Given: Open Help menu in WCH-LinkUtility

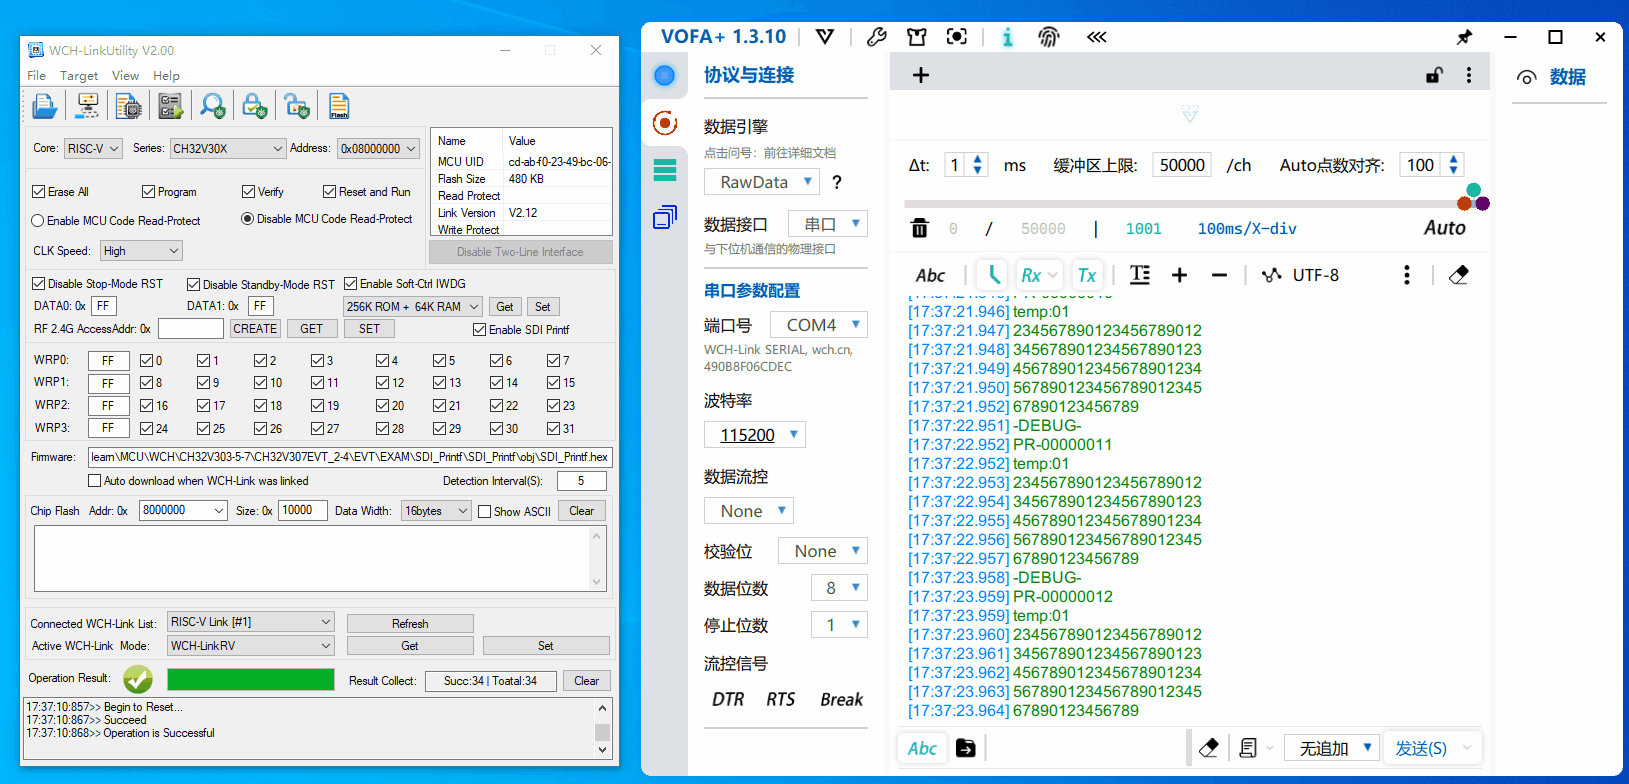Looking at the screenshot, I should click(x=166, y=76).
